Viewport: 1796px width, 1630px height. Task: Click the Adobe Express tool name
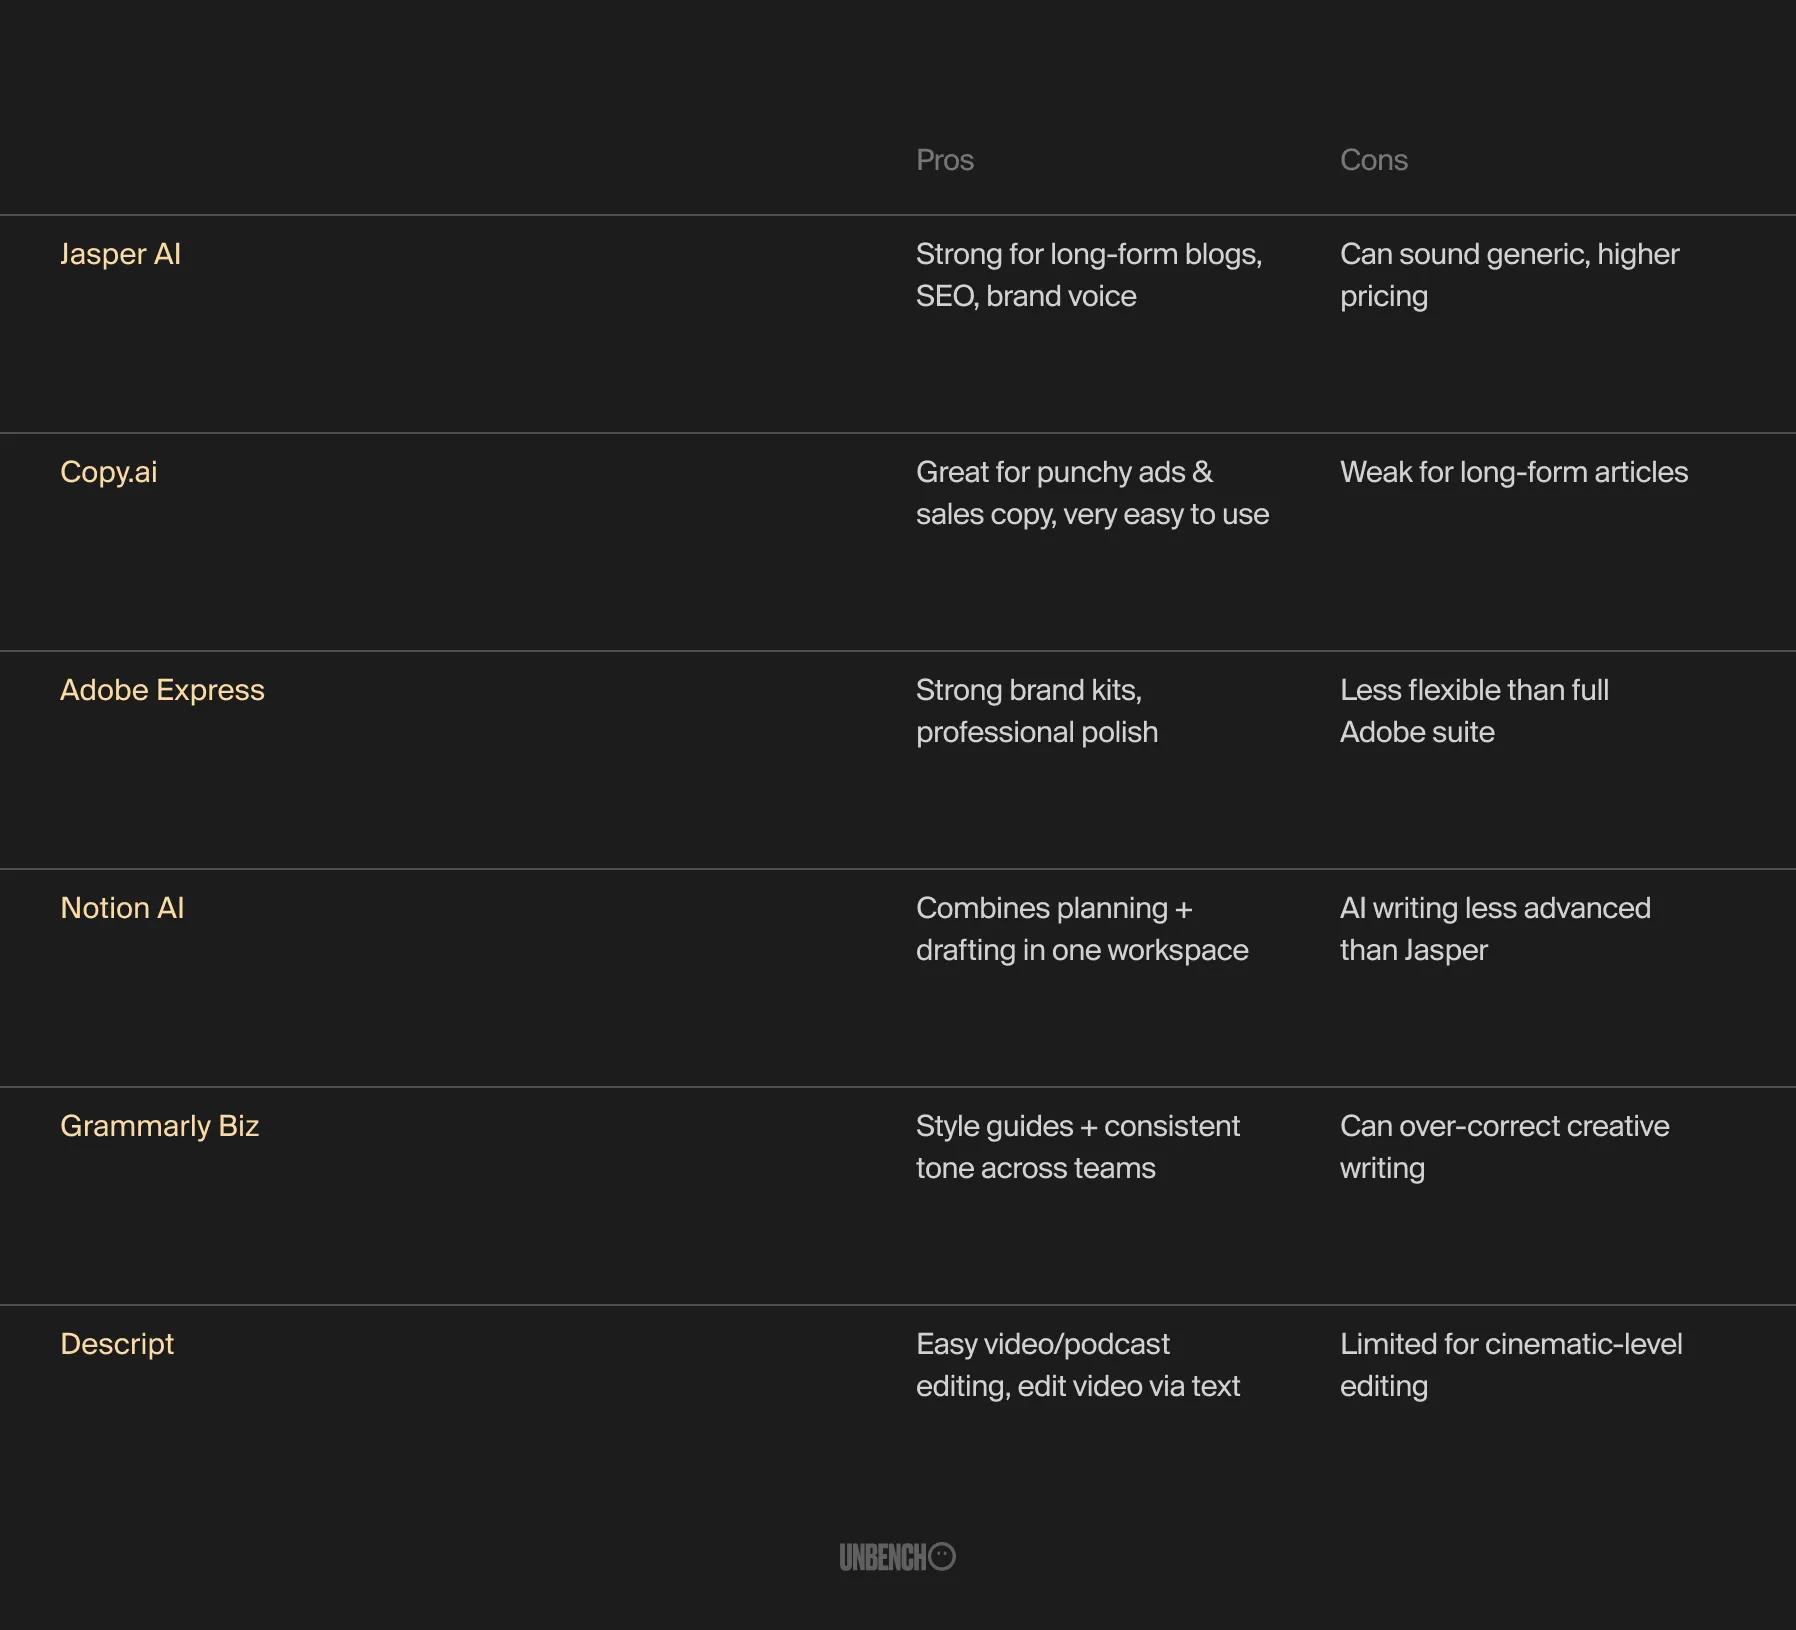162,690
